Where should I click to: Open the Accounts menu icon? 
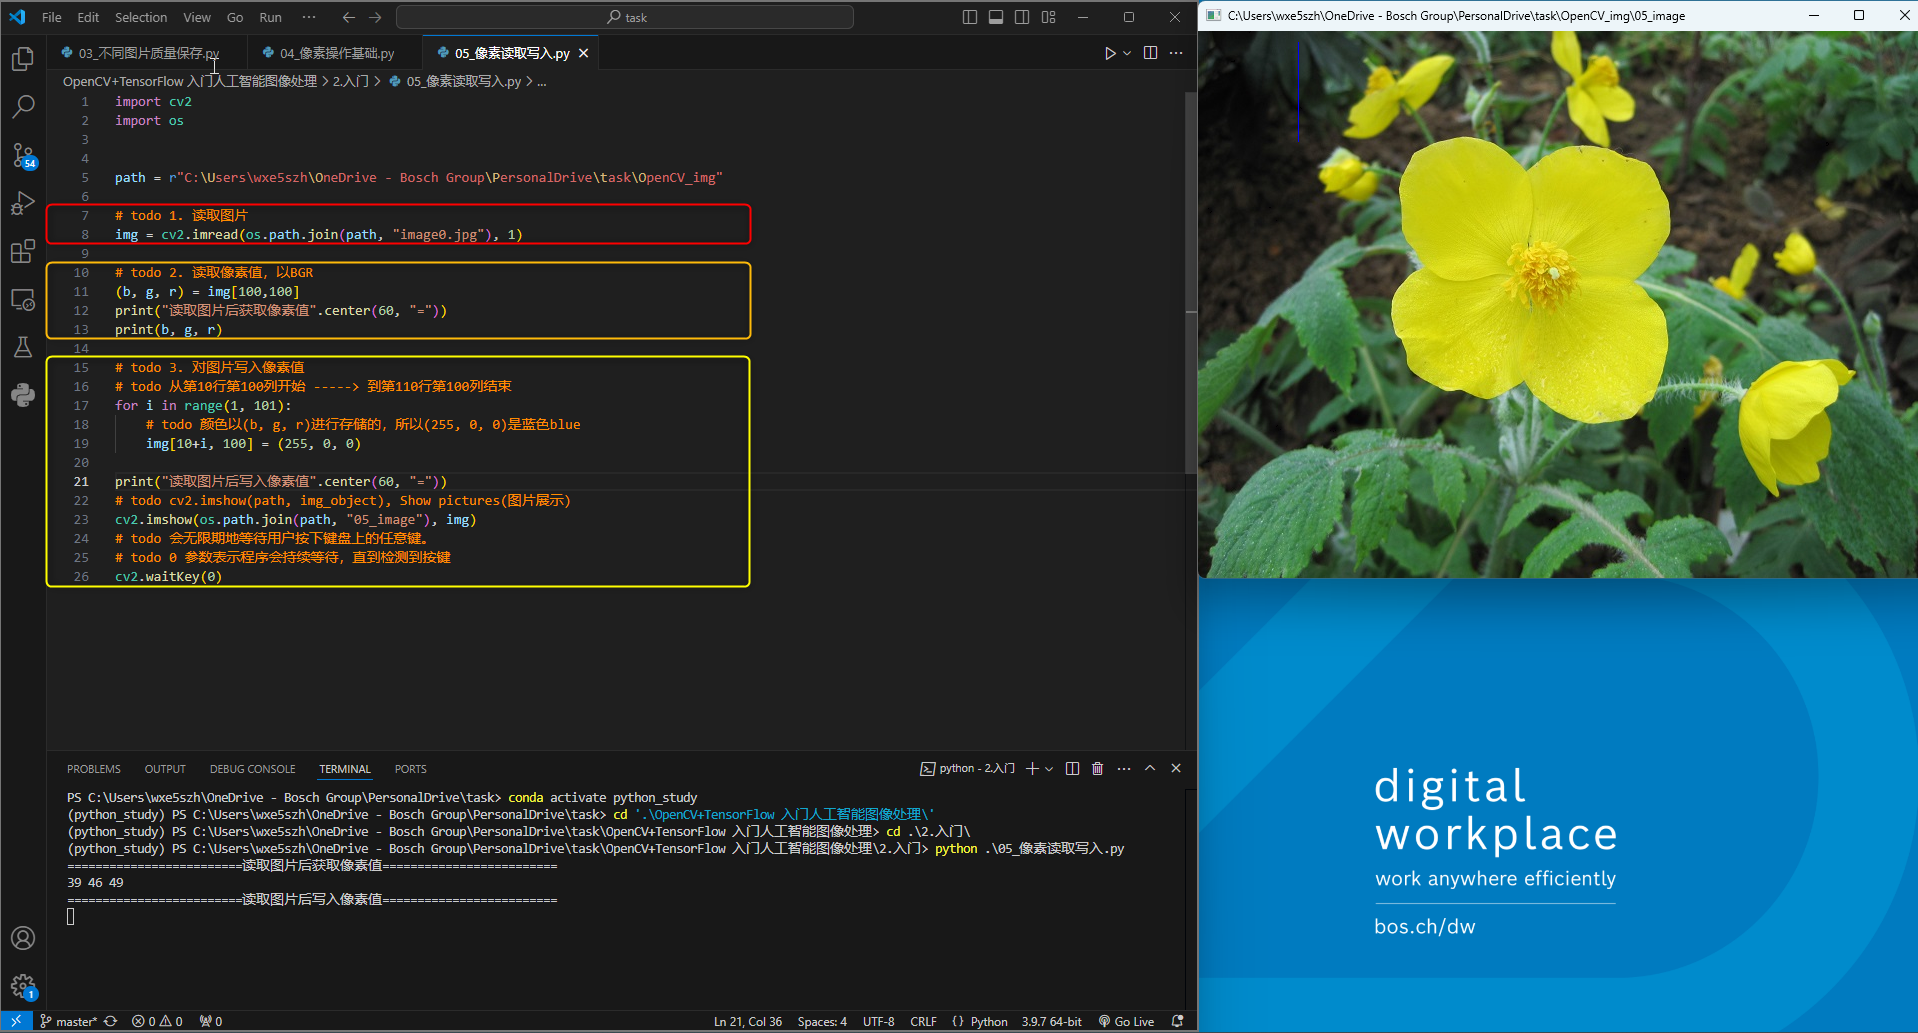[23, 938]
